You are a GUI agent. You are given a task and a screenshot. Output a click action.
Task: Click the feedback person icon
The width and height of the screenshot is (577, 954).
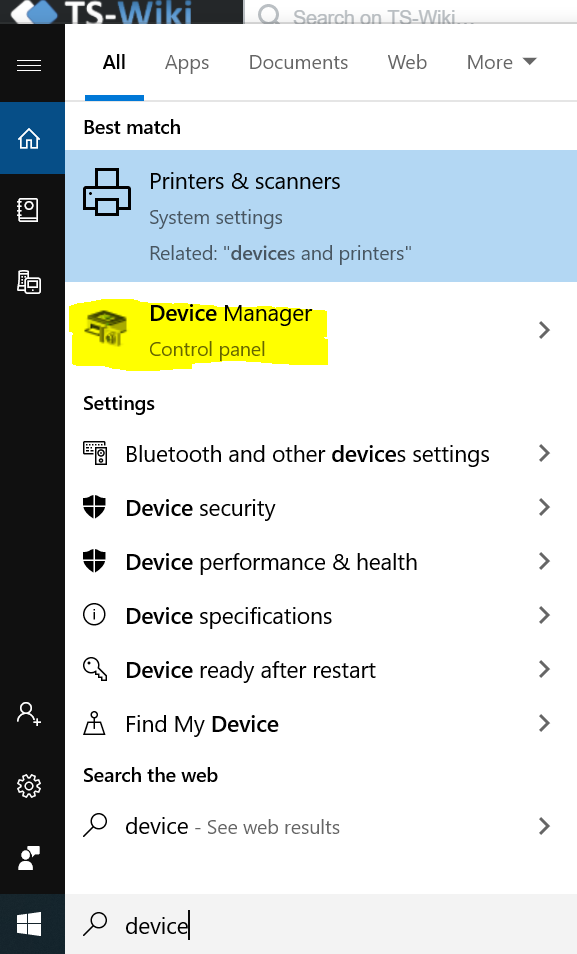click(x=29, y=858)
